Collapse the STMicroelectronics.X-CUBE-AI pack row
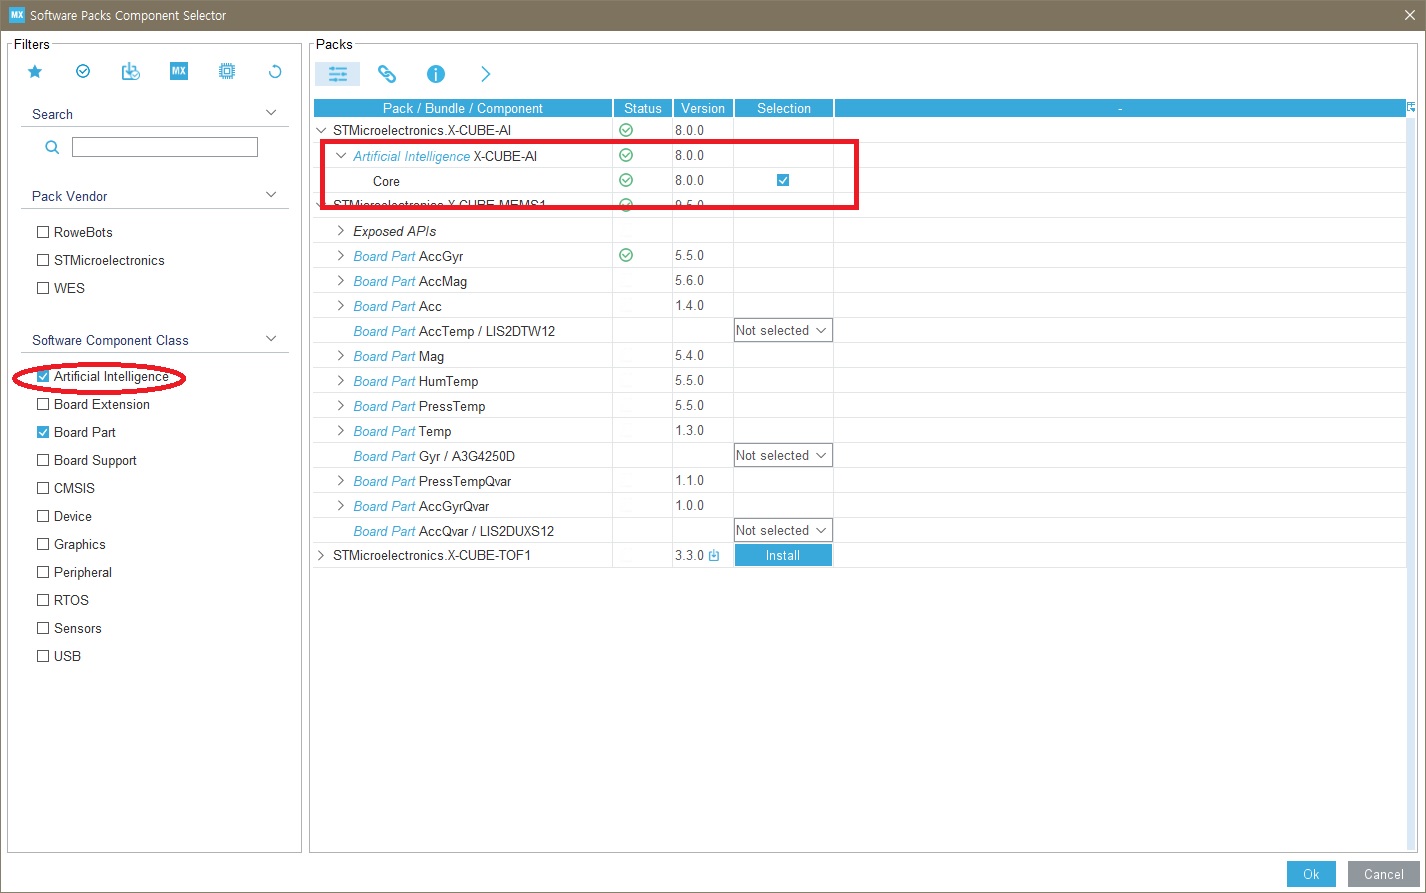 tap(321, 130)
